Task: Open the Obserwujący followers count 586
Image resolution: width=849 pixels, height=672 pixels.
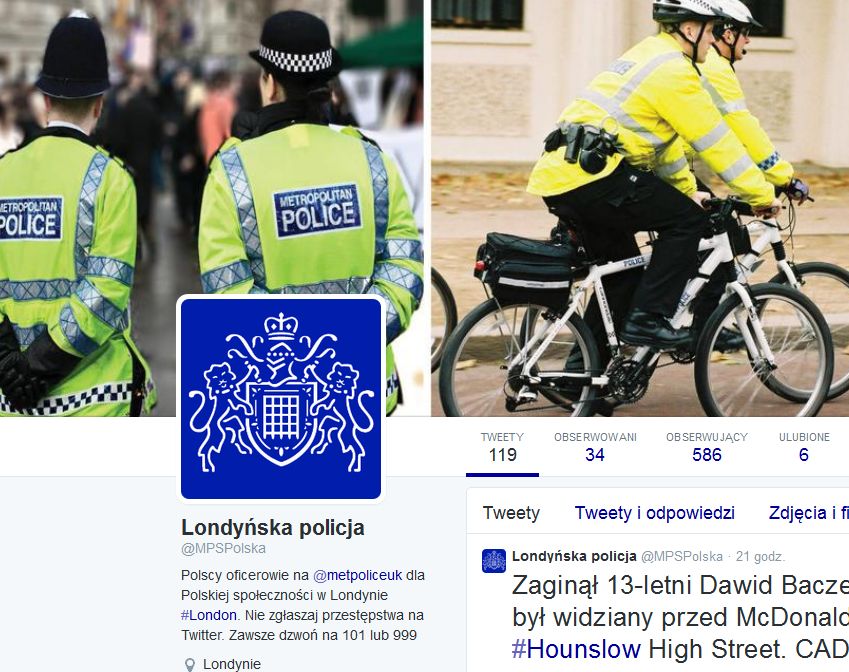Action: [707, 447]
